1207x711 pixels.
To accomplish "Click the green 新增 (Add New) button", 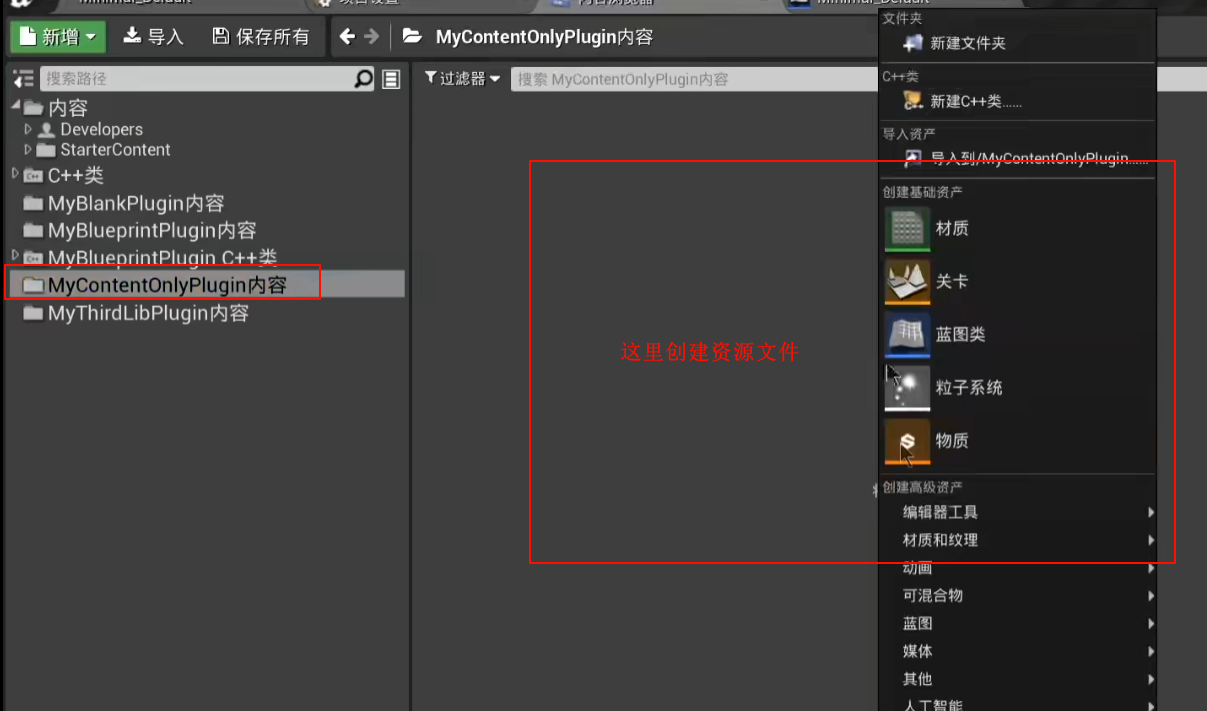I will [58, 37].
